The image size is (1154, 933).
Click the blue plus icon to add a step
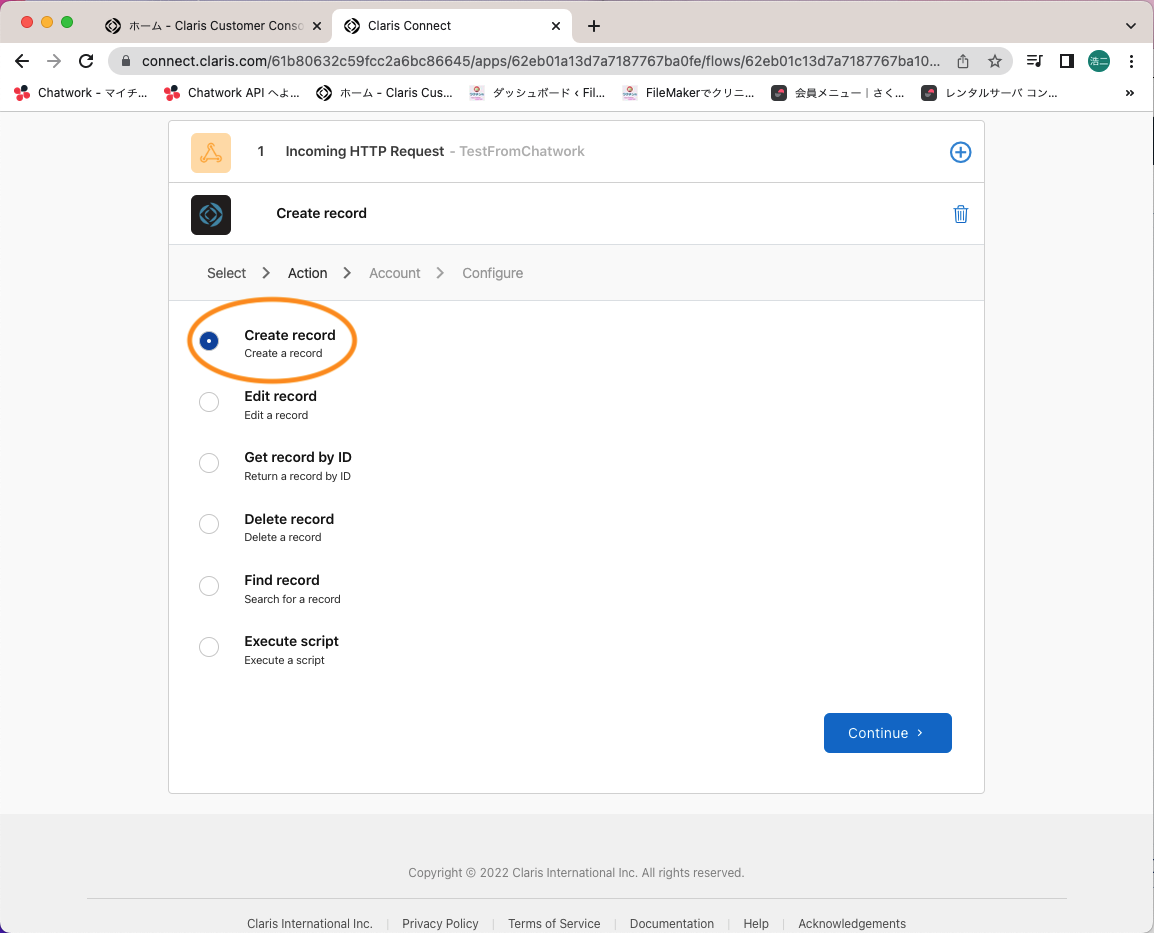tap(960, 152)
